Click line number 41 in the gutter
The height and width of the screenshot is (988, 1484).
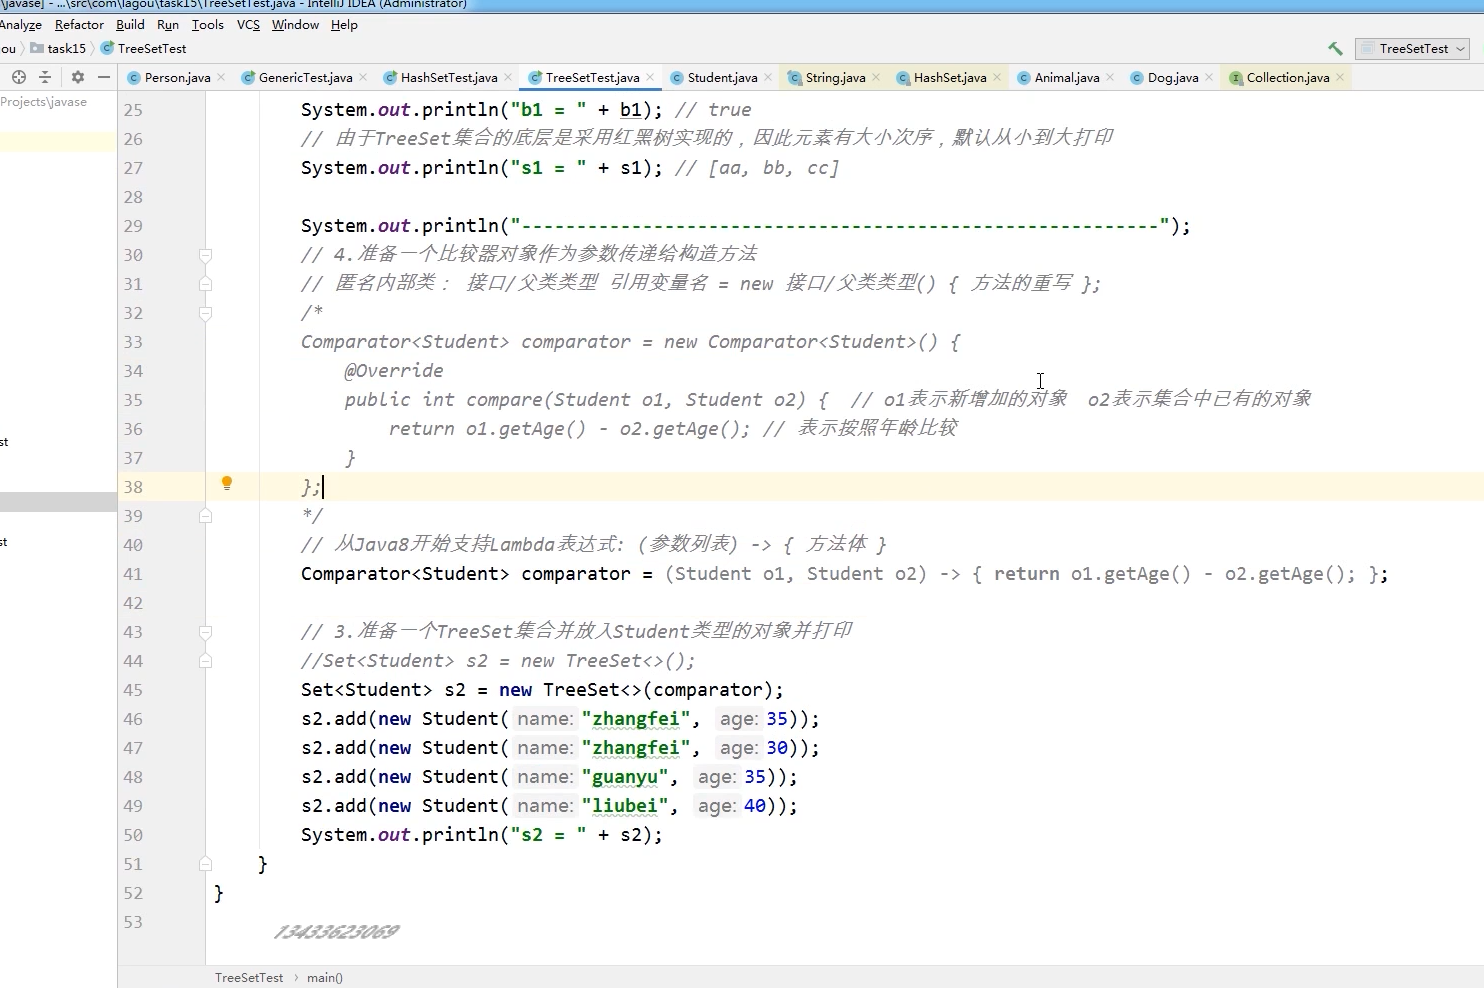coord(133,574)
